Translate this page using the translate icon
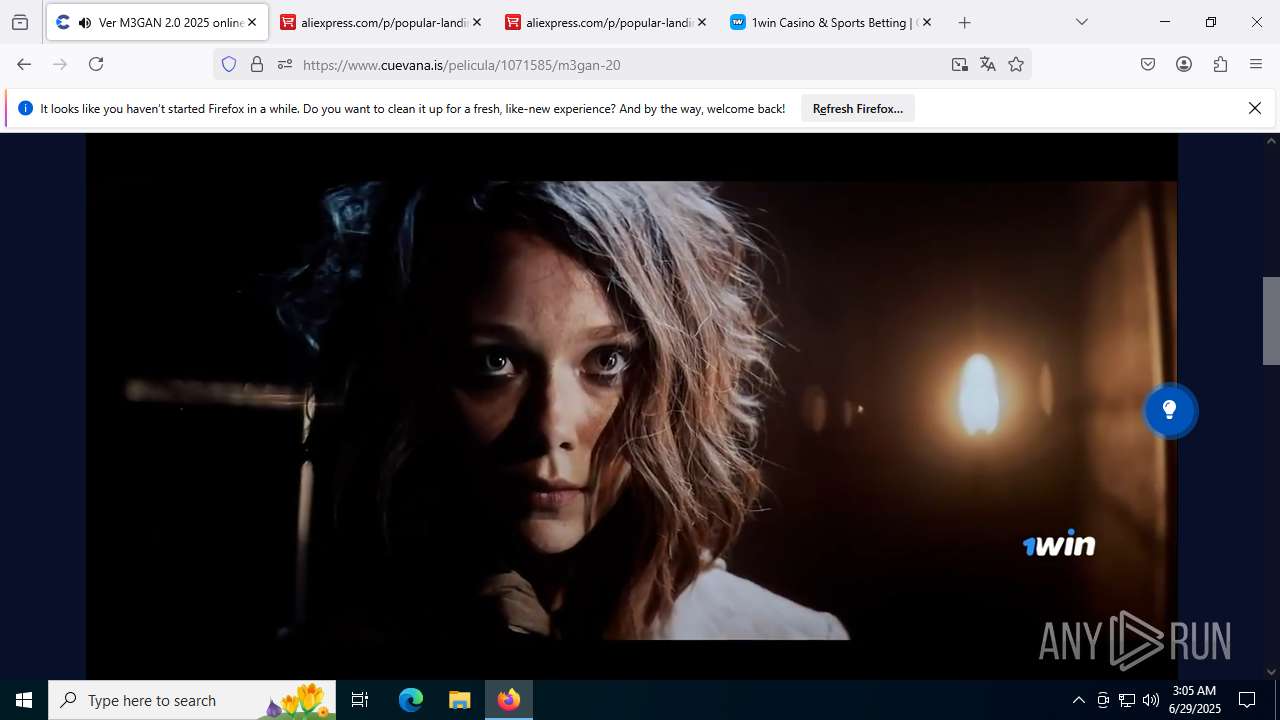 (988, 64)
